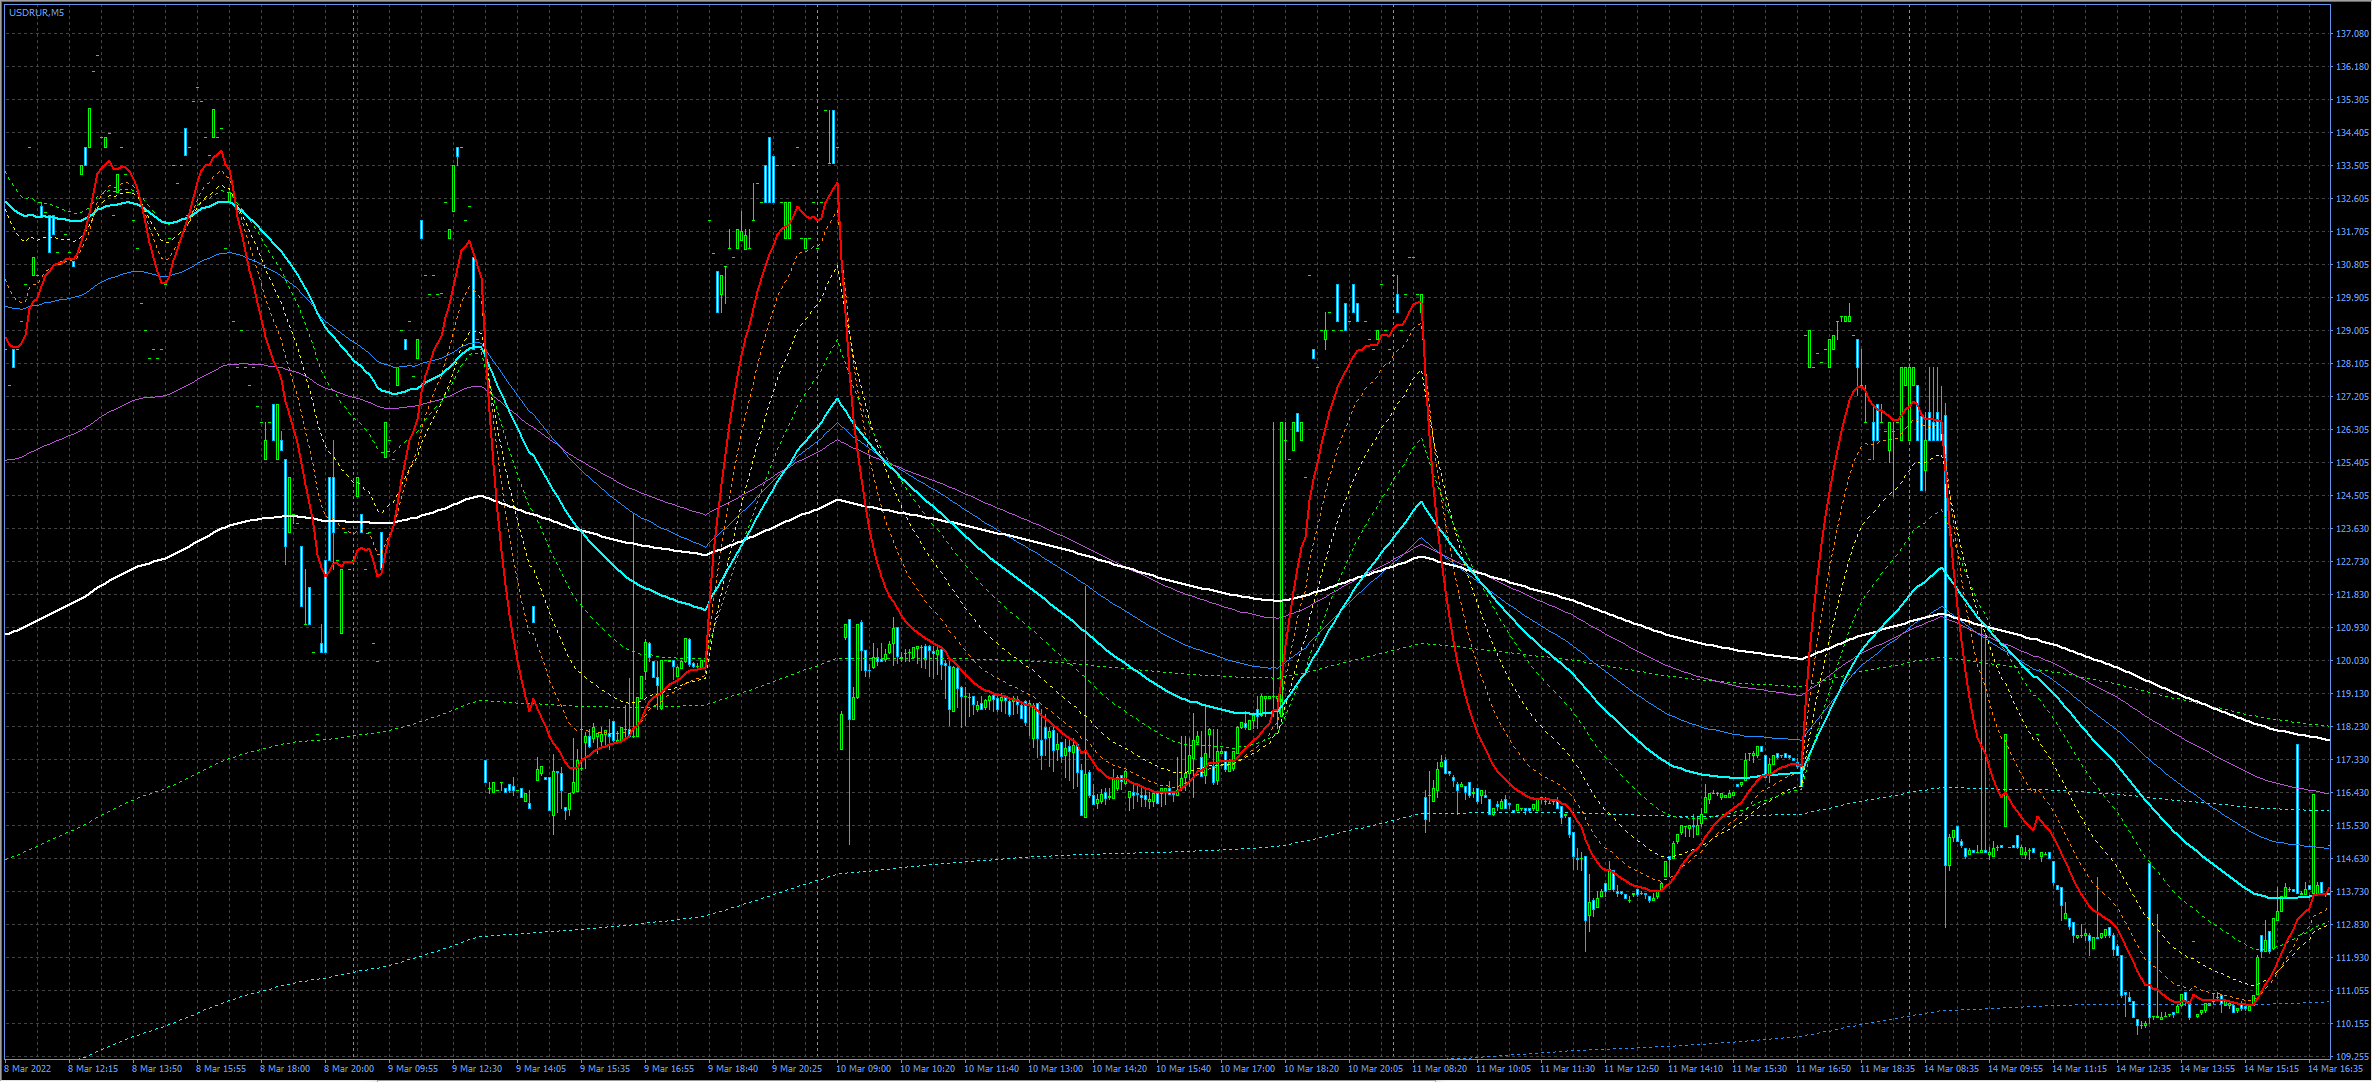Click the 109.255 price scale label

pyautogui.click(x=2351, y=1056)
